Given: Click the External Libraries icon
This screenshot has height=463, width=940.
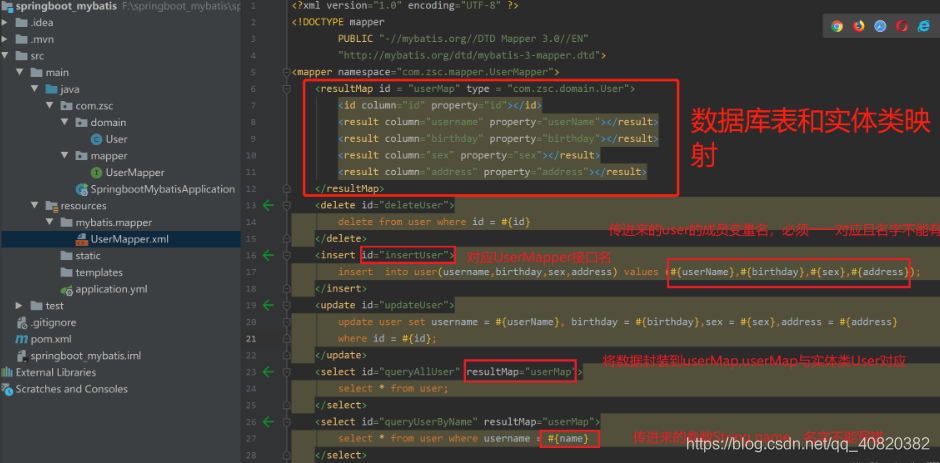Looking at the screenshot, I should pyautogui.click(x=7, y=372).
